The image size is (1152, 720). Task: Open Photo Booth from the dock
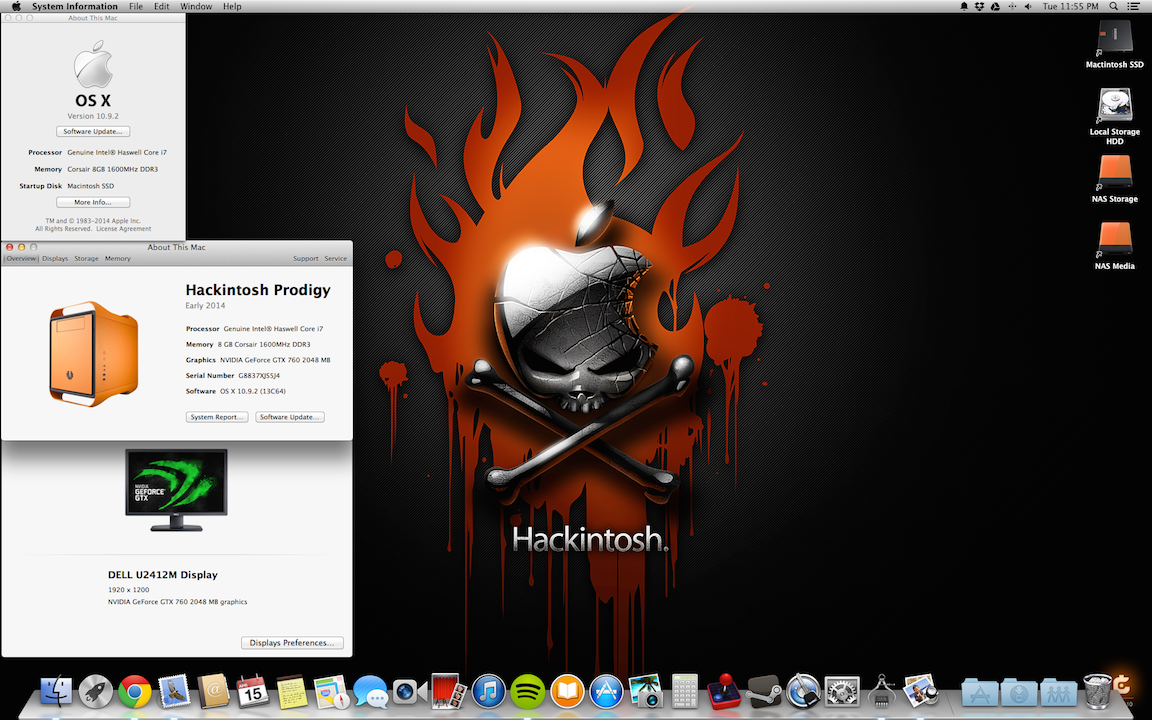coord(449,691)
